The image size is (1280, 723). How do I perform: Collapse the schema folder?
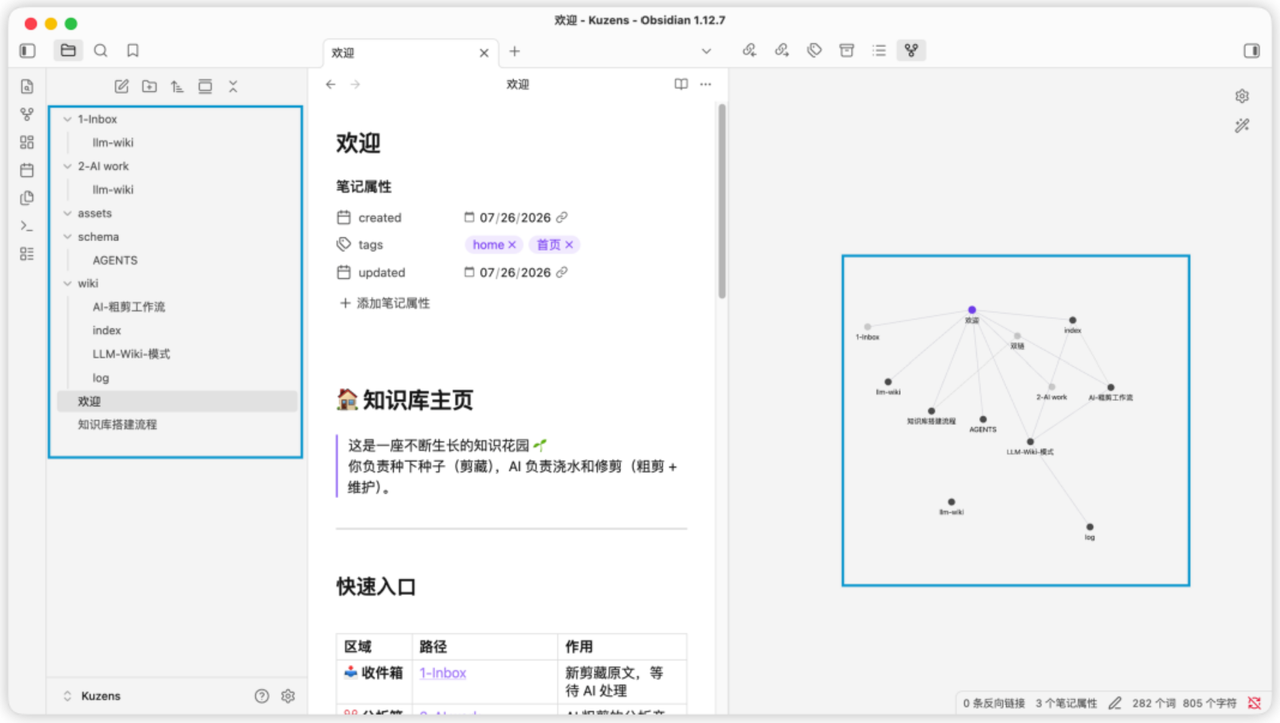coord(67,237)
